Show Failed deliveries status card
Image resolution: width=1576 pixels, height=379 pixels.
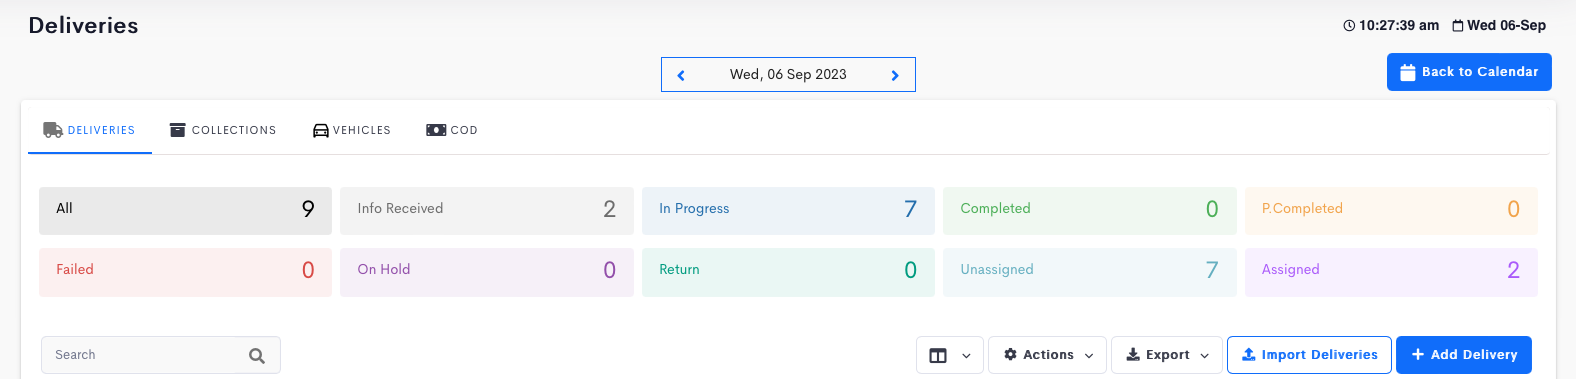click(x=185, y=271)
